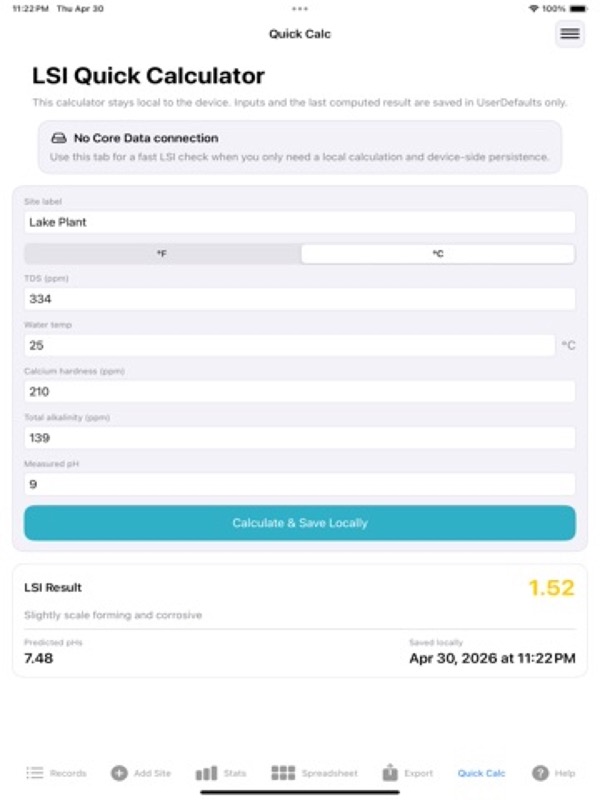Screen dimensions: 600x800
Task: Tap the Records list icon
Action: pos(35,773)
